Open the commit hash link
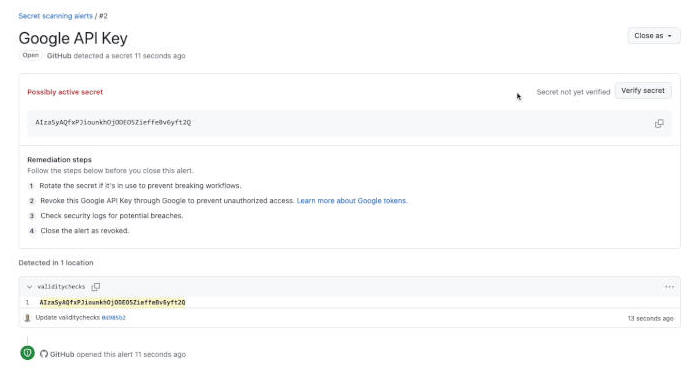Screen dimensions: 700x370 [113, 318]
